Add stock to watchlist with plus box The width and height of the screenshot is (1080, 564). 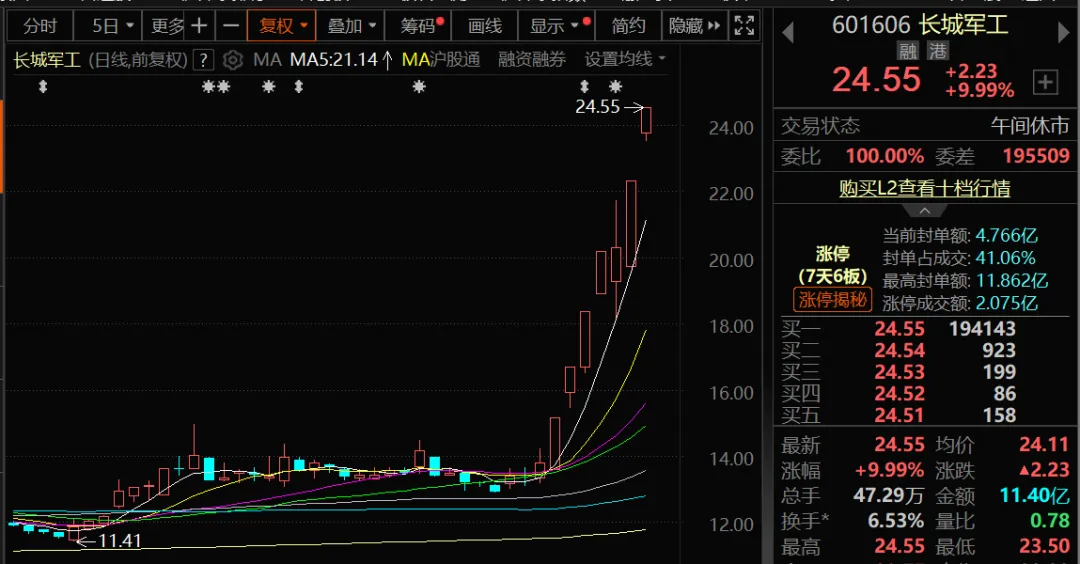[x=1045, y=82]
